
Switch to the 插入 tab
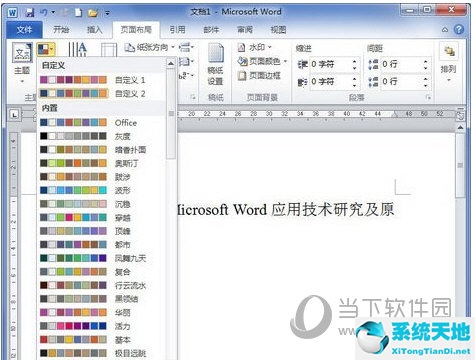[94, 30]
